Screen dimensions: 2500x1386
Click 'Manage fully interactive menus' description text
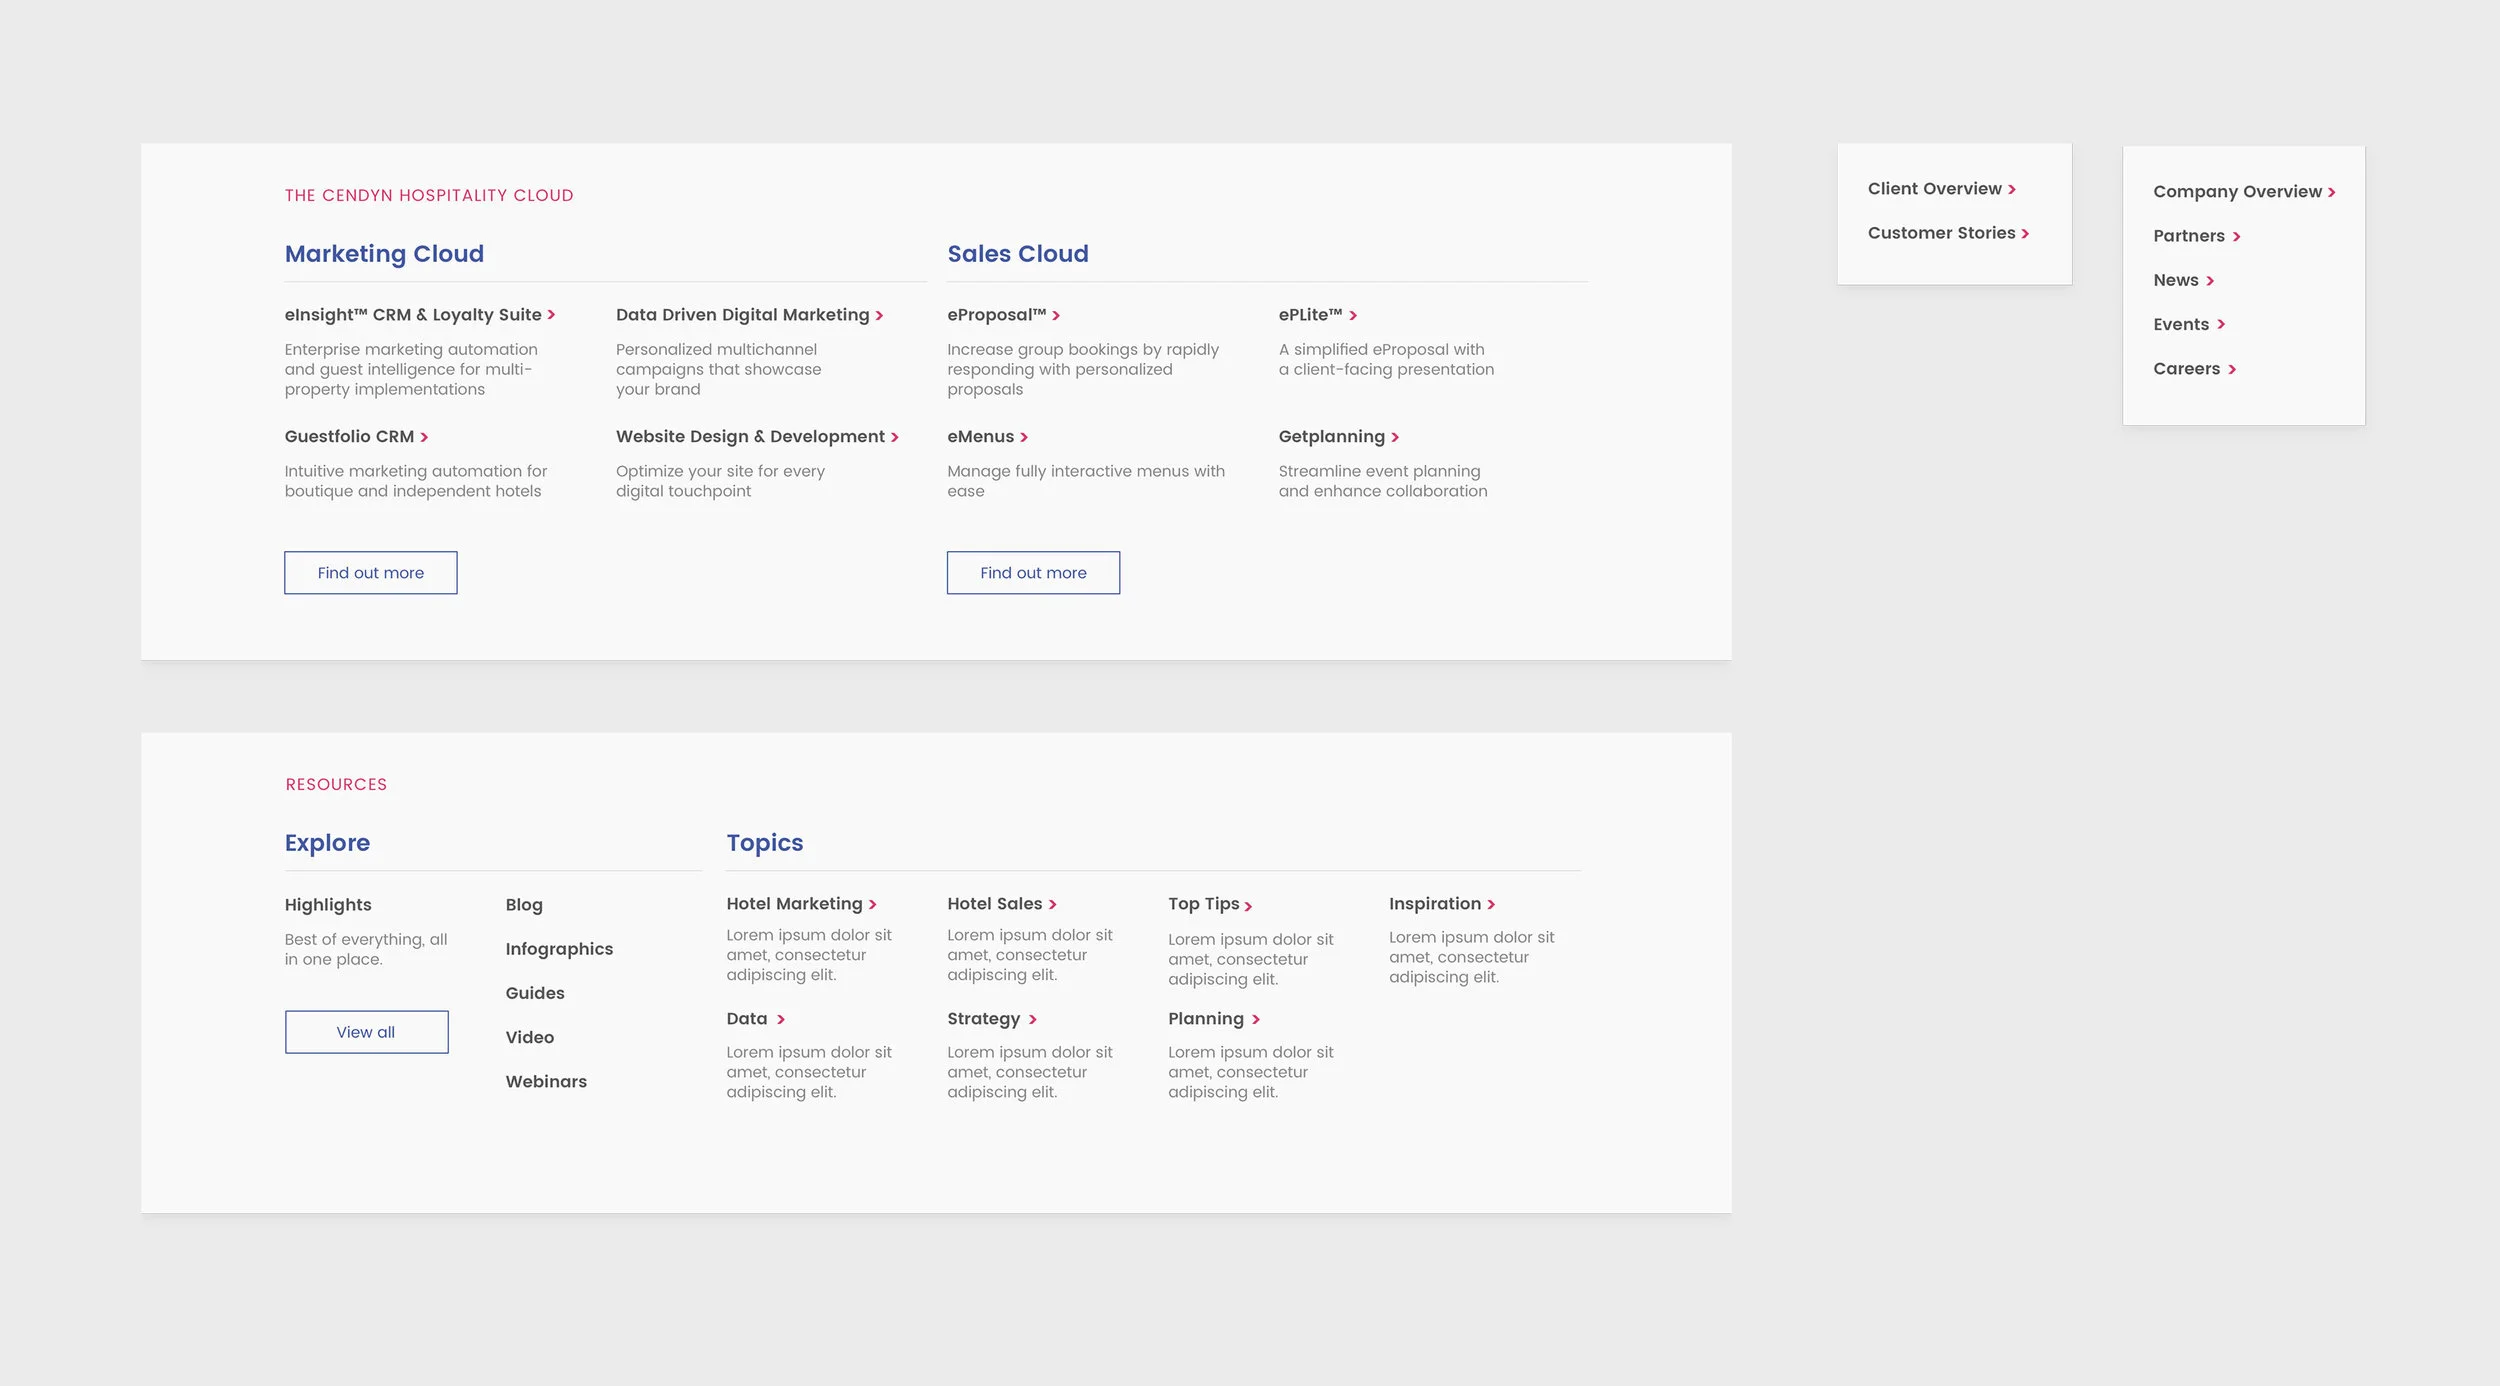tap(1086, 481)
